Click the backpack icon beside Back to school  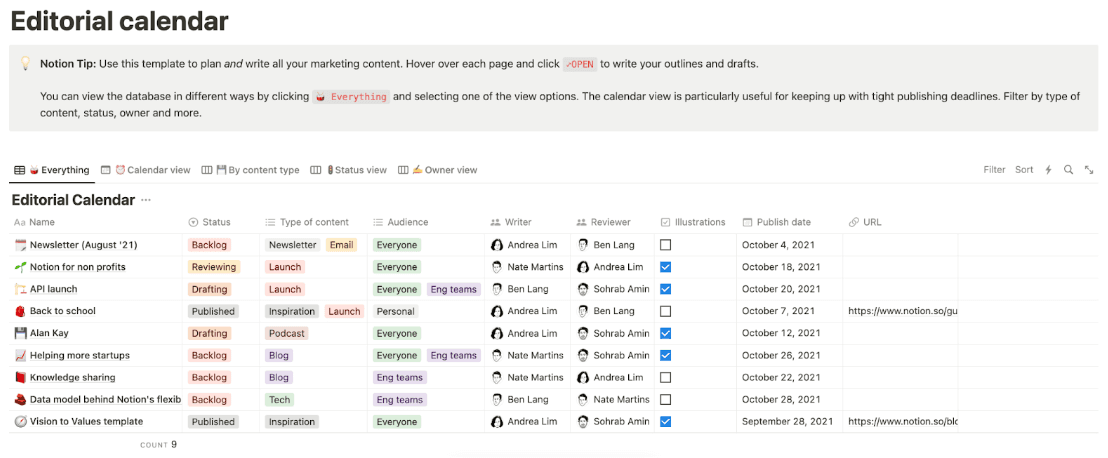tap(20, 311)
